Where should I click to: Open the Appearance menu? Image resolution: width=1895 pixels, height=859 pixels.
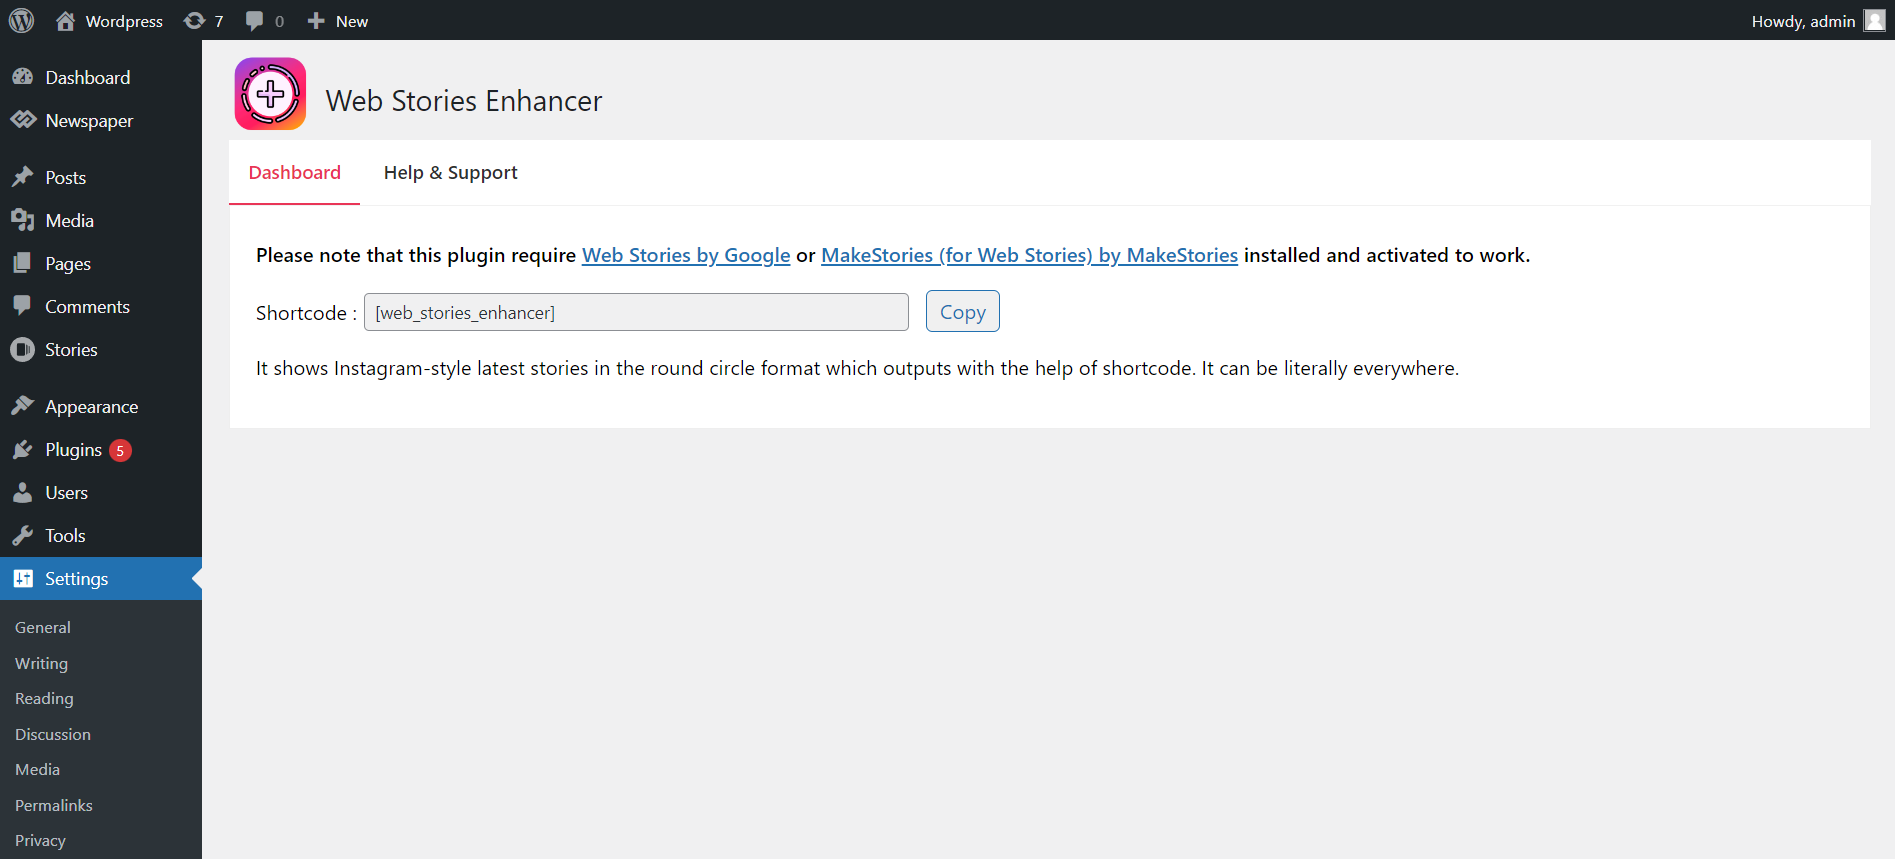pyautogui.click(x=91, y=407)
